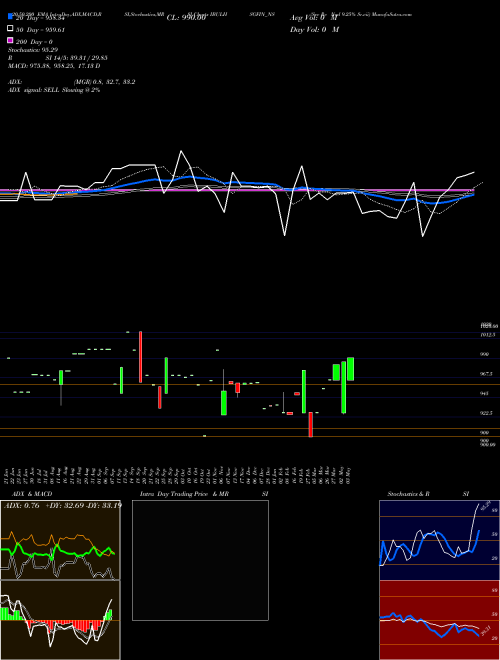Screen dimensions: 500x660
Task: Click the white 50 Day legend swatch
Action: tap(10, 29)
